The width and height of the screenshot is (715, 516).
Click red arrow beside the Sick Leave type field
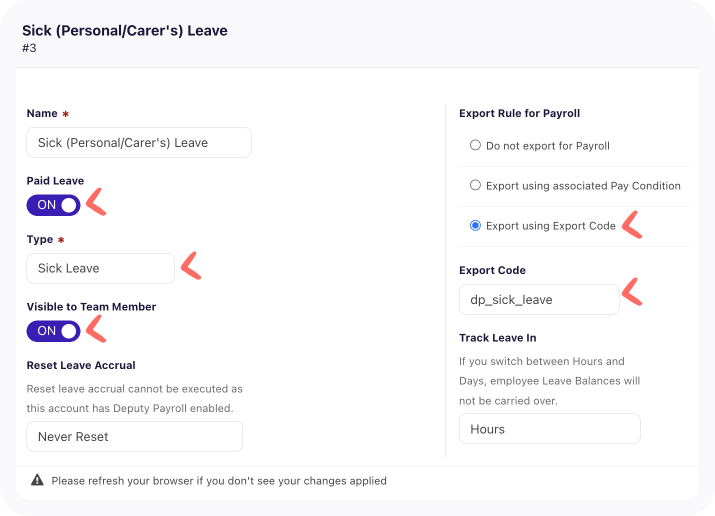tap(191, 266)
